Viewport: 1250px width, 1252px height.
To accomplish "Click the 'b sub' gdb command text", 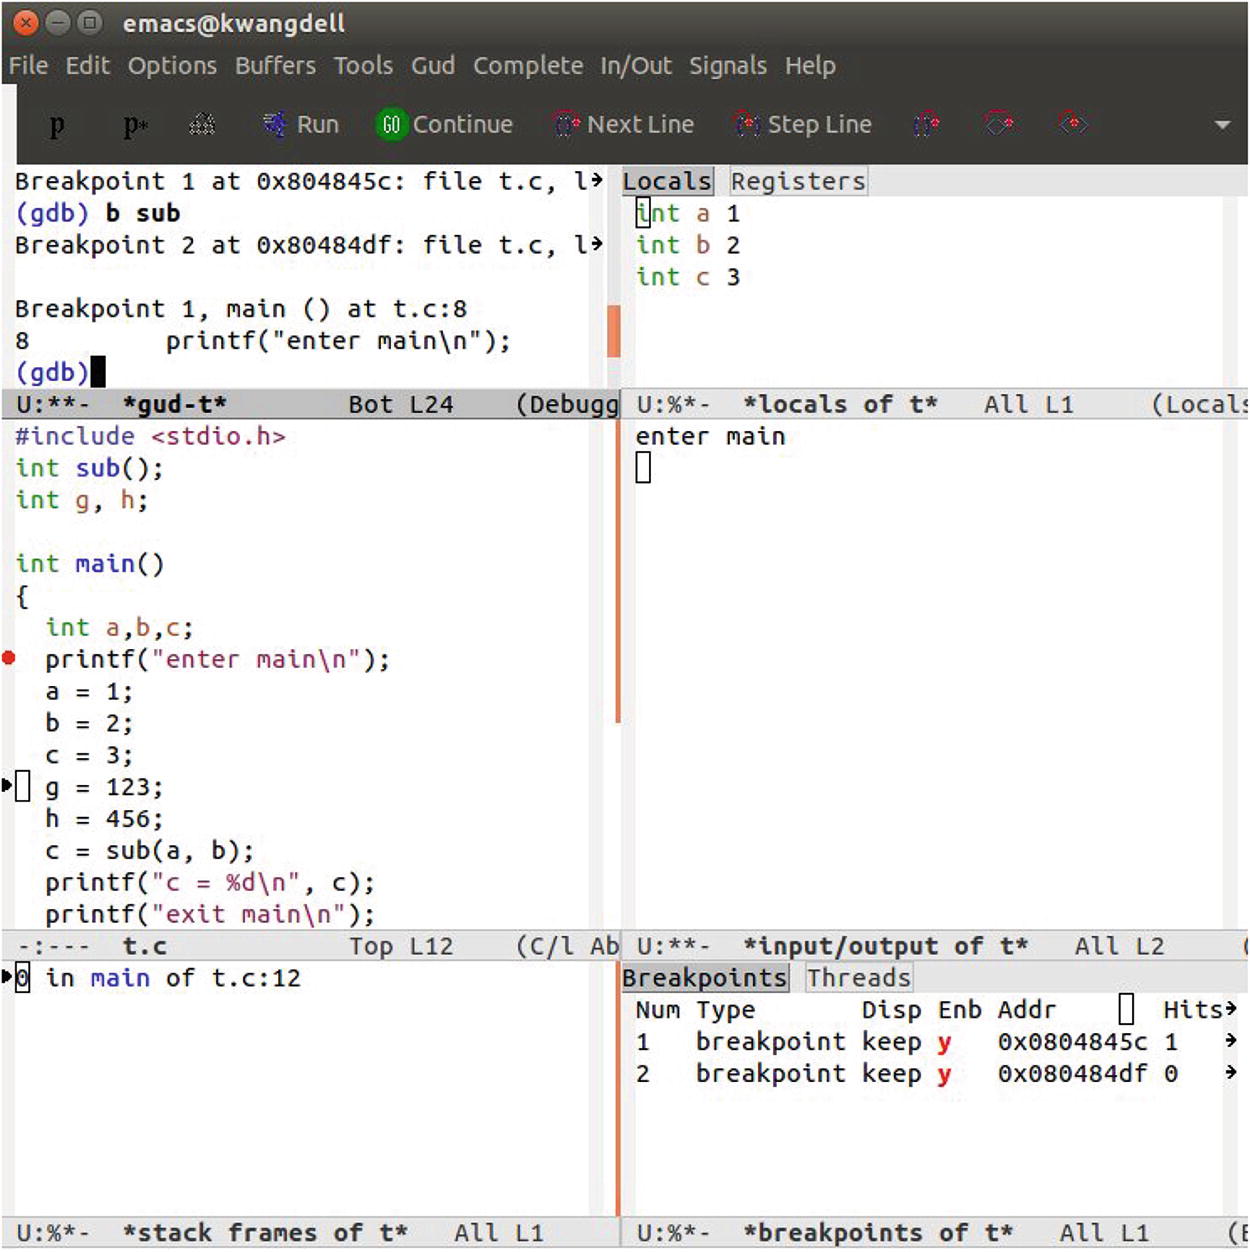I will pos(143,213).
